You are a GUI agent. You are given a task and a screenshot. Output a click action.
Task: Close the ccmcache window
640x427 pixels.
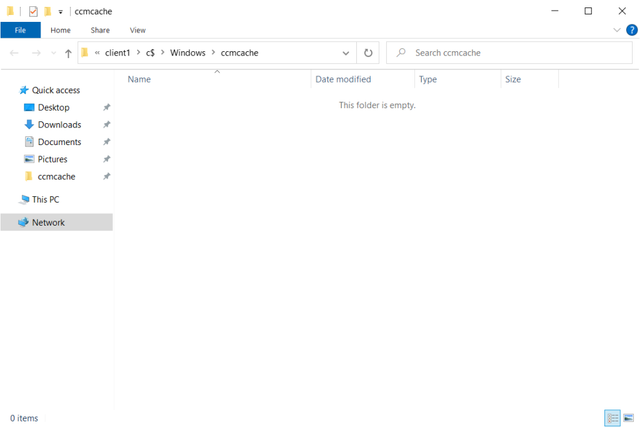622,11
